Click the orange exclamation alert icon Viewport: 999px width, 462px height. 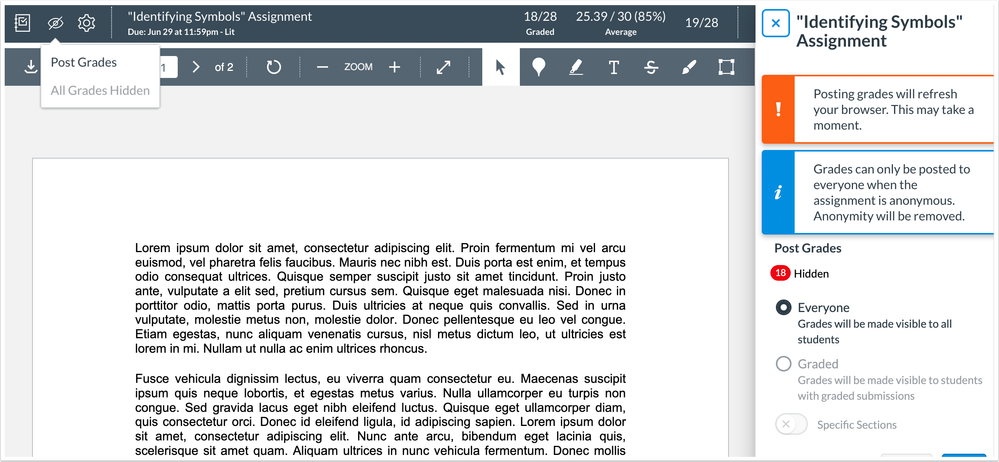tap(778, 110)
